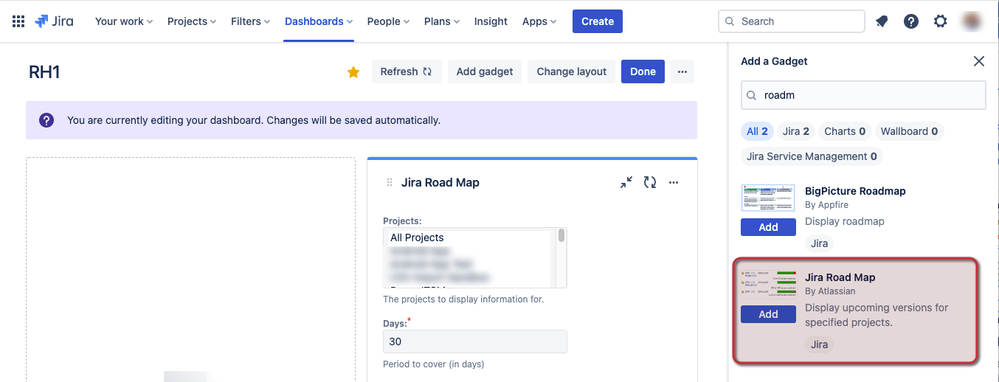
Task: Click the Done button
Action: (x=643, y=71)
